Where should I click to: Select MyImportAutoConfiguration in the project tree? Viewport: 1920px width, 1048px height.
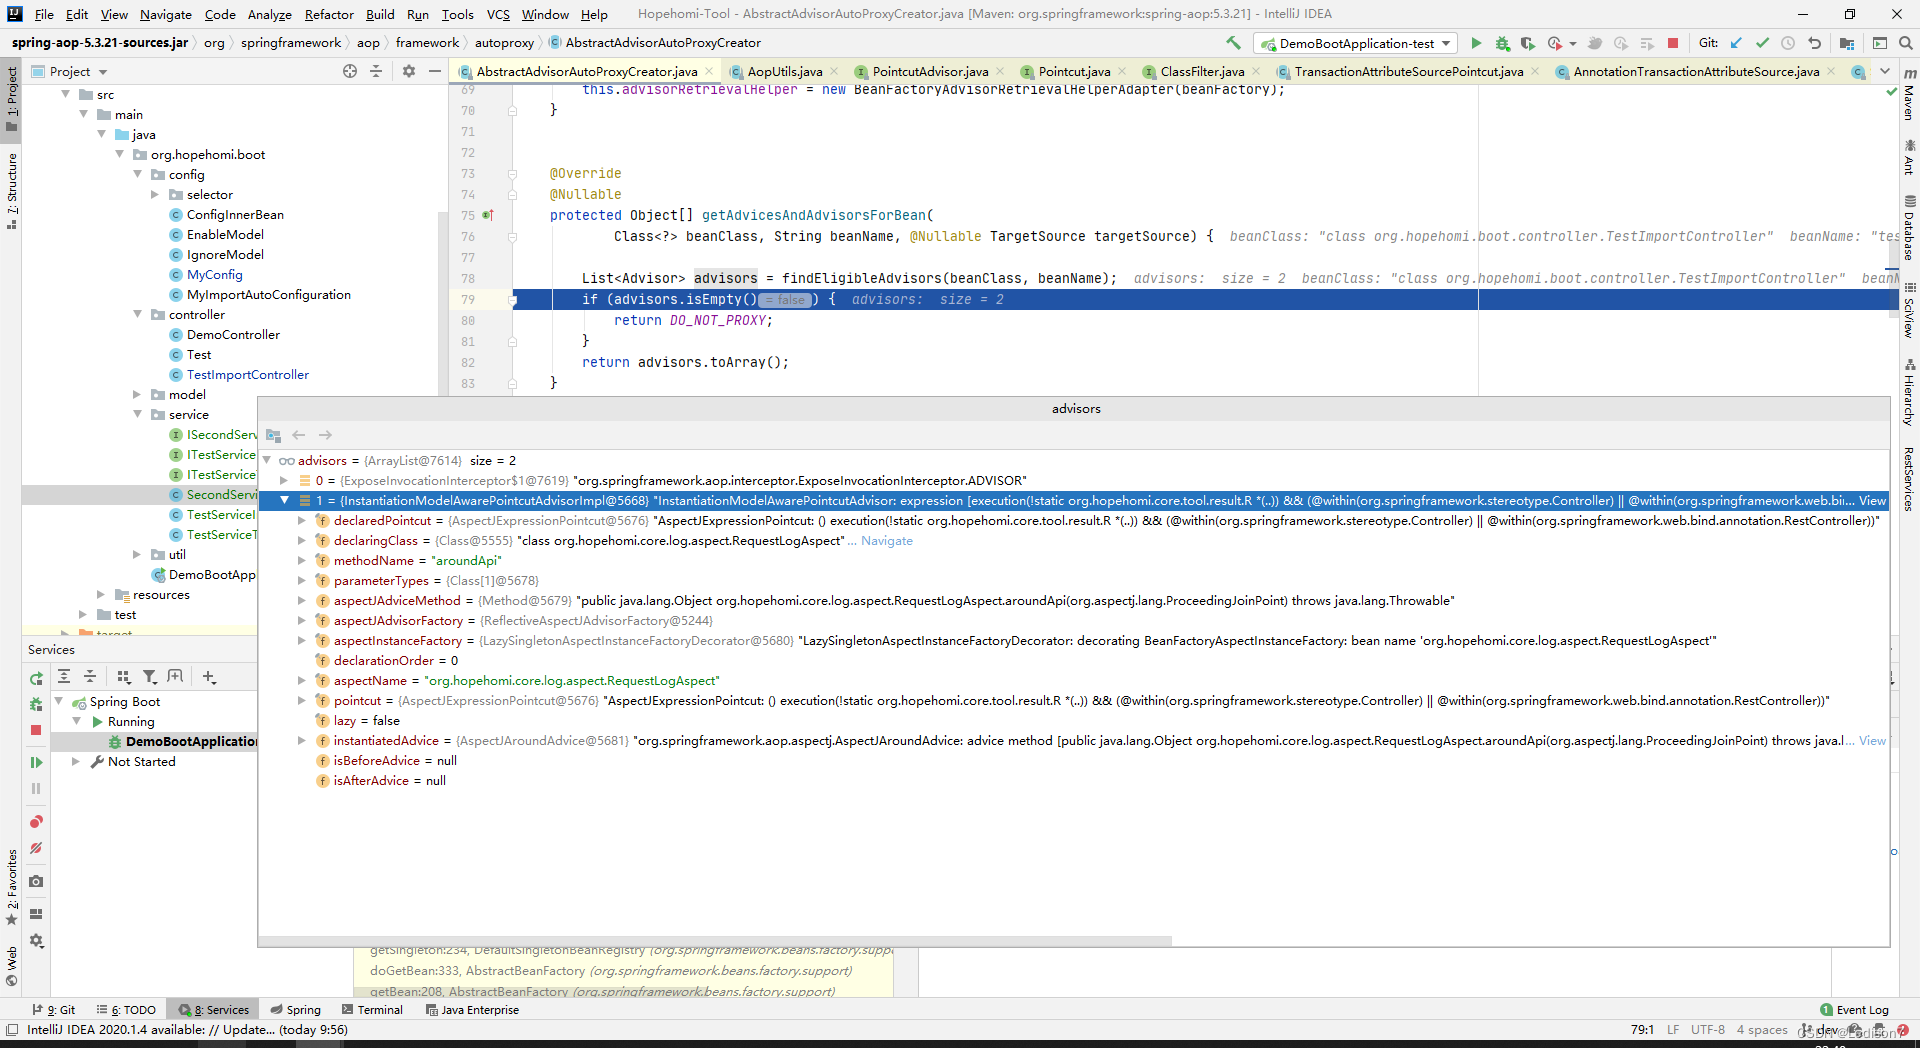pyautogui.click(x=268, y=294)
